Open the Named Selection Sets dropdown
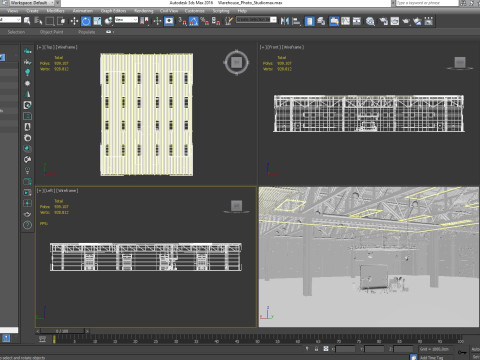The image size is (480, 360). click(x=256, y=20)
